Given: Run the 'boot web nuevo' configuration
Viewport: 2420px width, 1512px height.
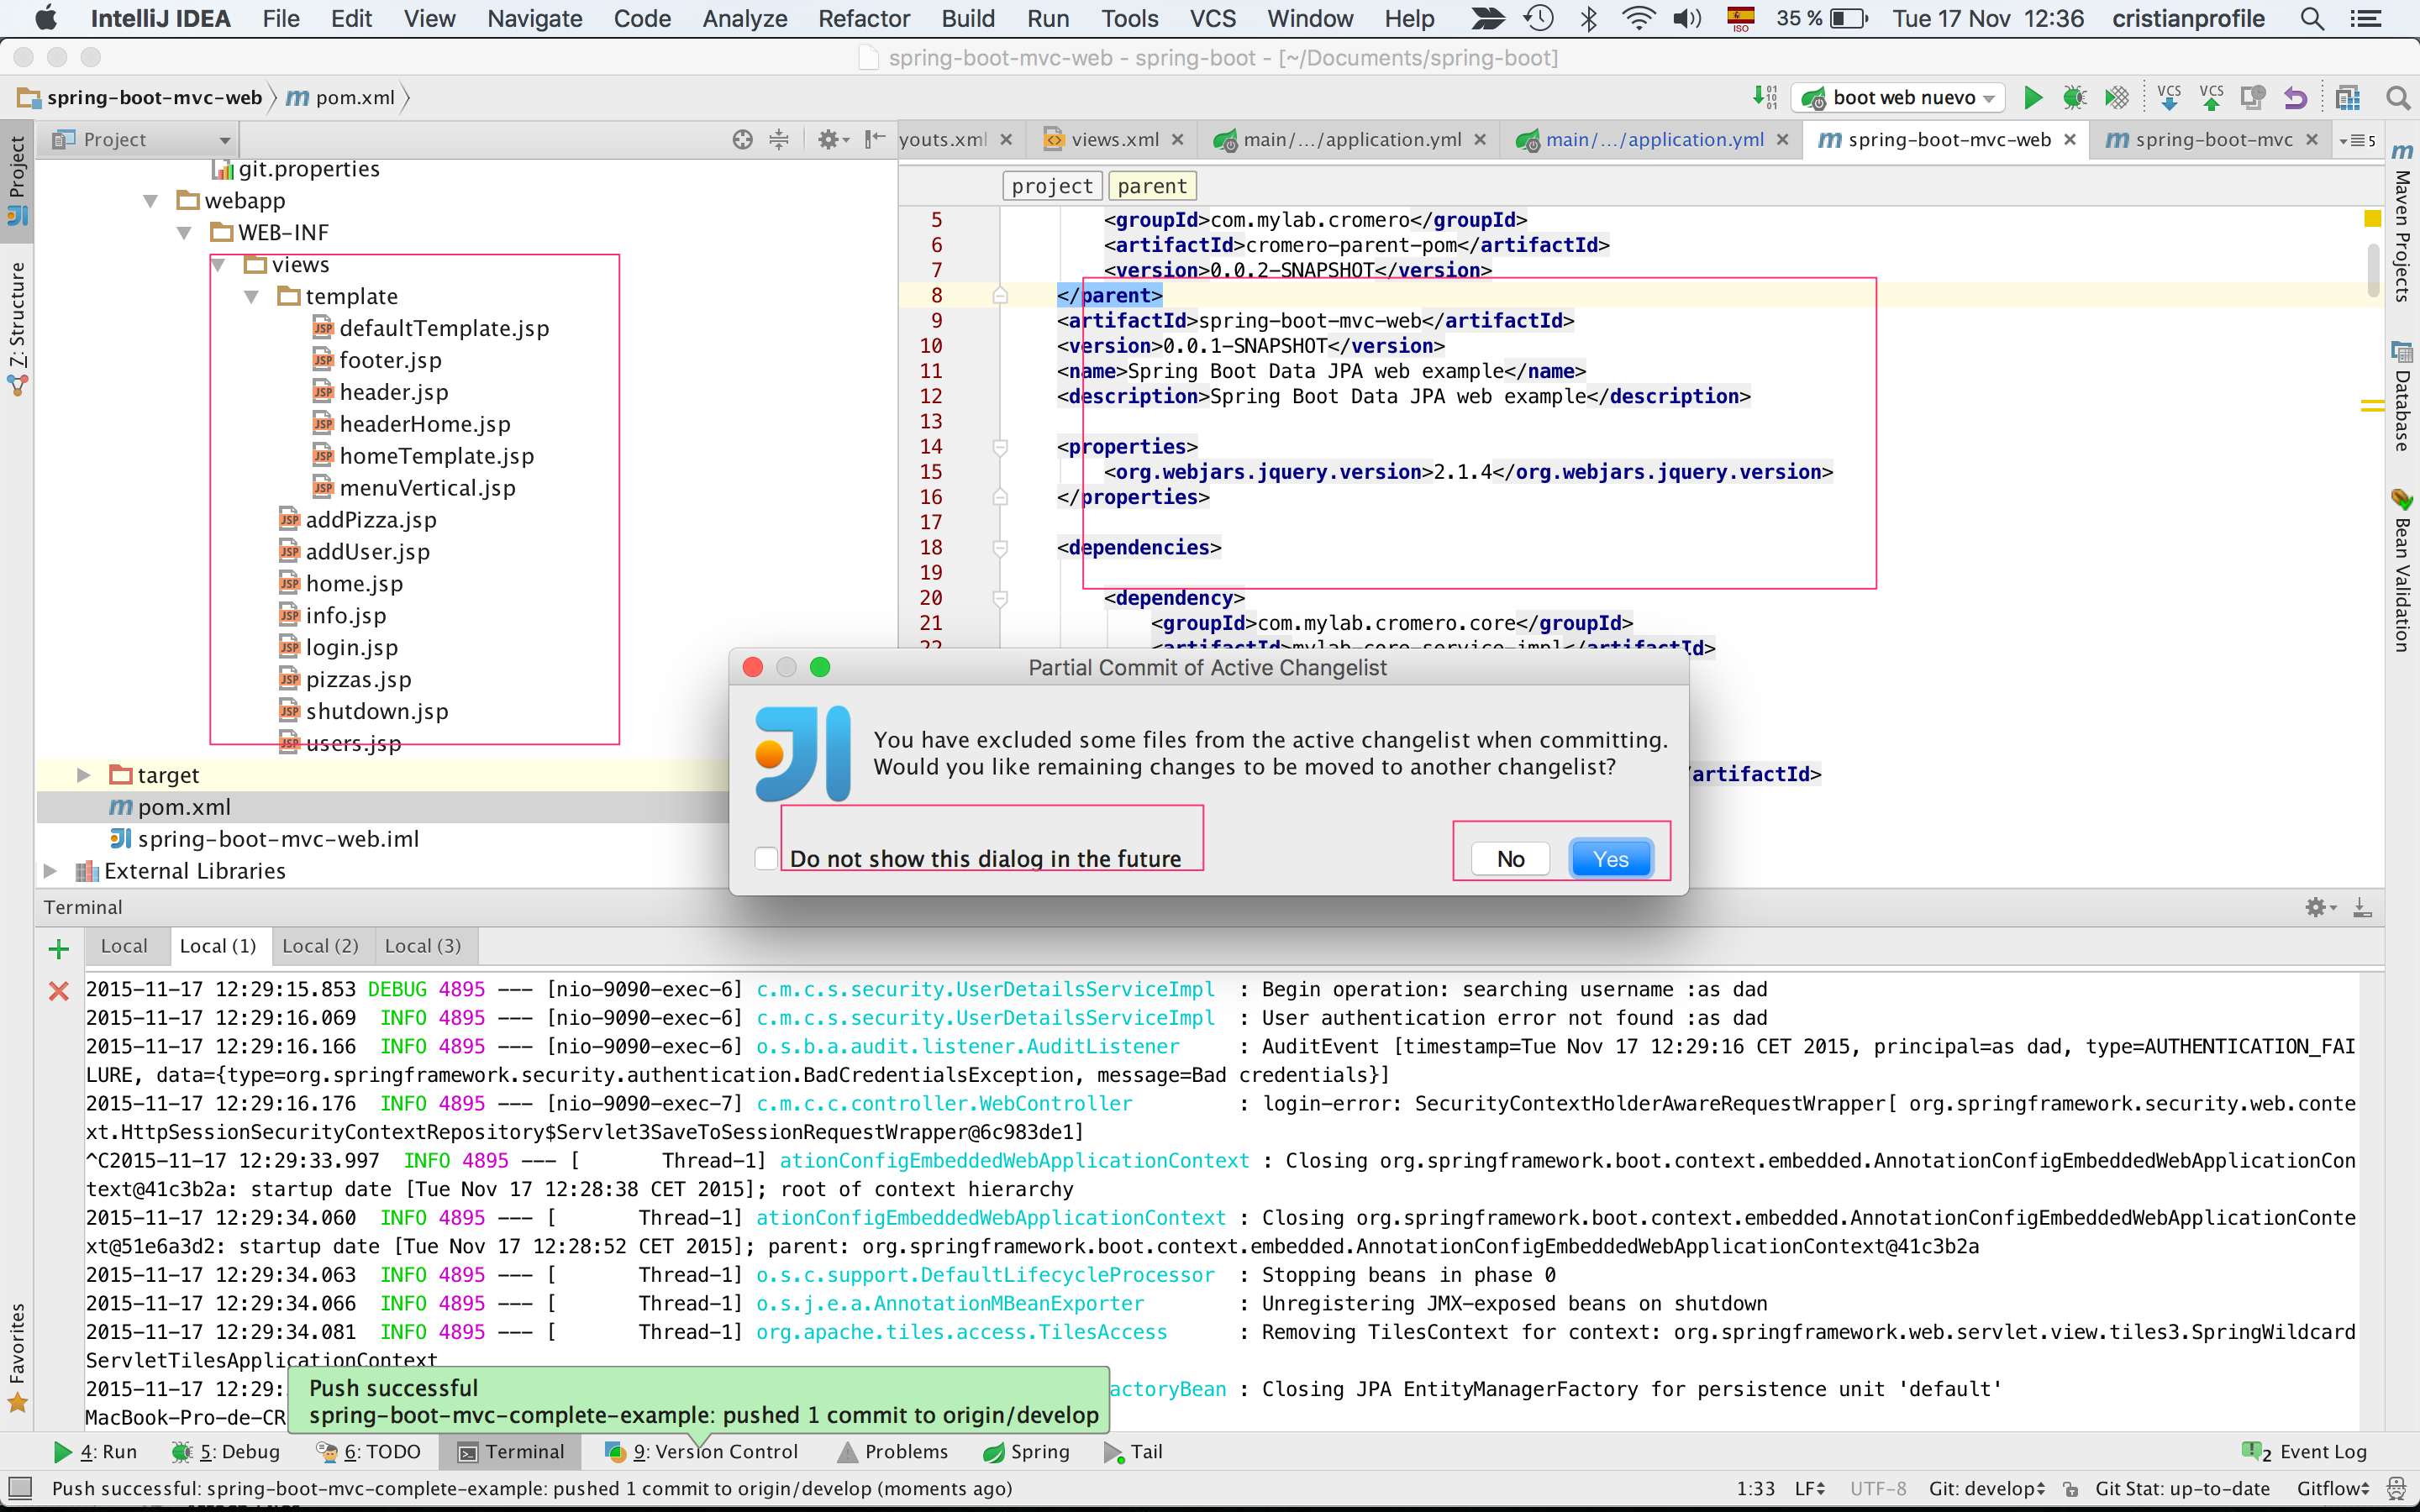Looking at the screenshot, I should [x=2033, y=97].
